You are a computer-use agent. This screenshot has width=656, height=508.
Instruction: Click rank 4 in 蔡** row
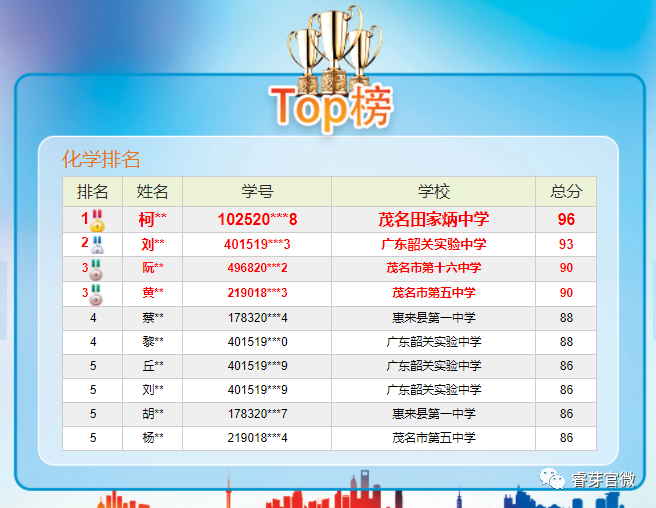93,318
